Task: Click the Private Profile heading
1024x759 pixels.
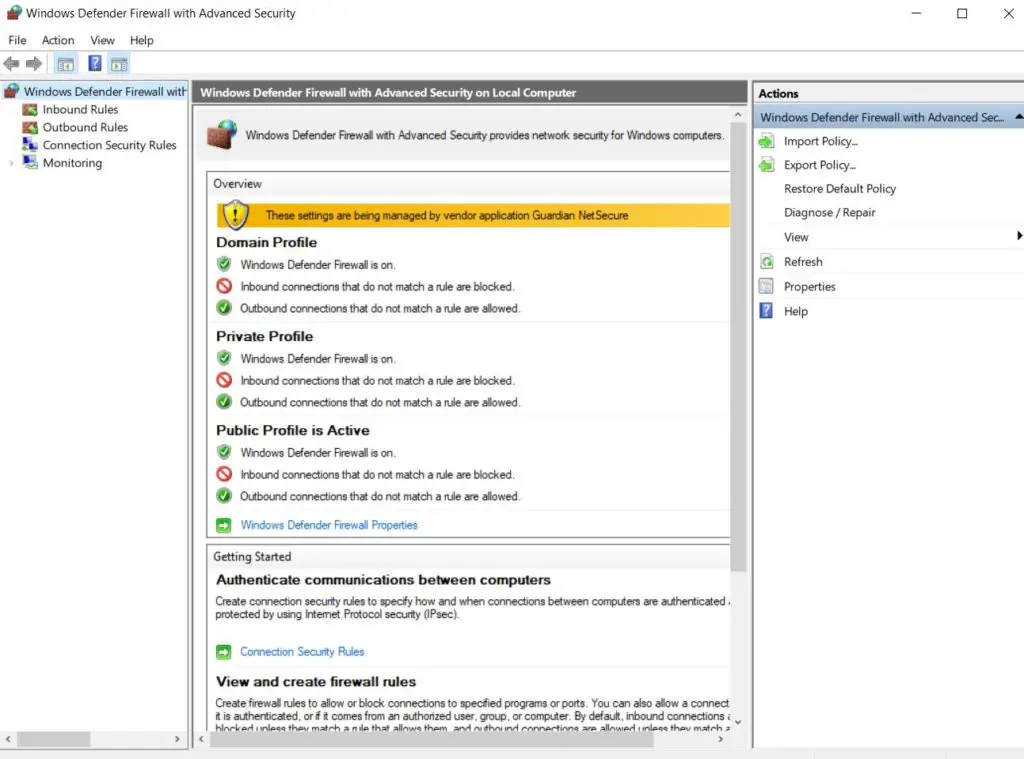Action: 264,336
